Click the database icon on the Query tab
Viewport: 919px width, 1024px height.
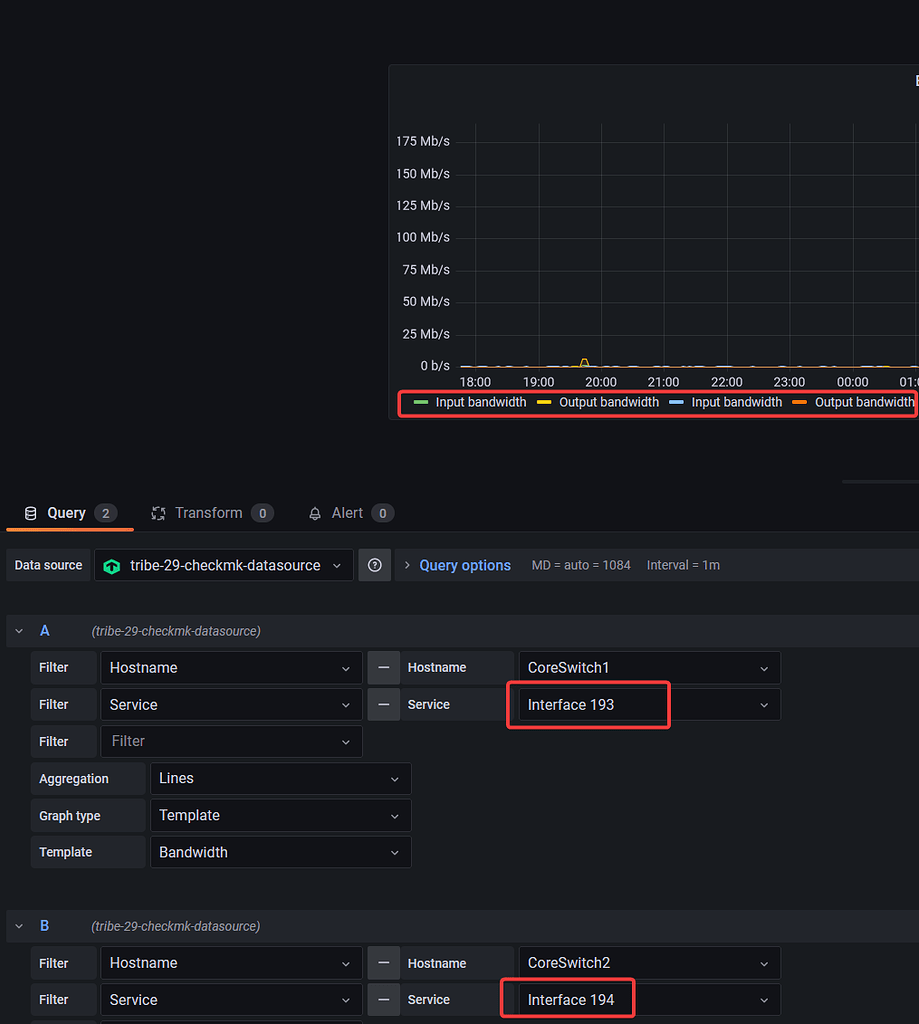[31, 512]
